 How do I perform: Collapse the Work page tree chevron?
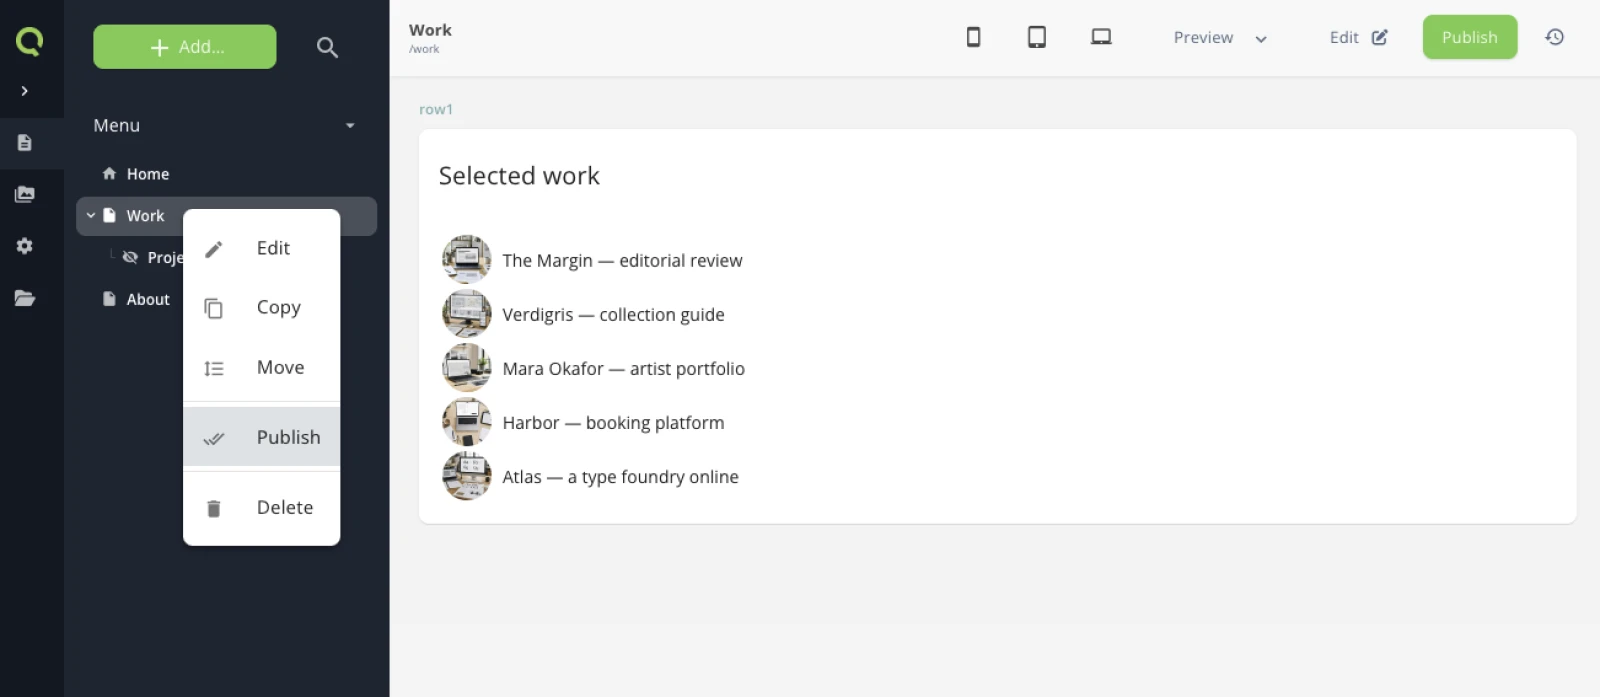[x=91, y=215]
